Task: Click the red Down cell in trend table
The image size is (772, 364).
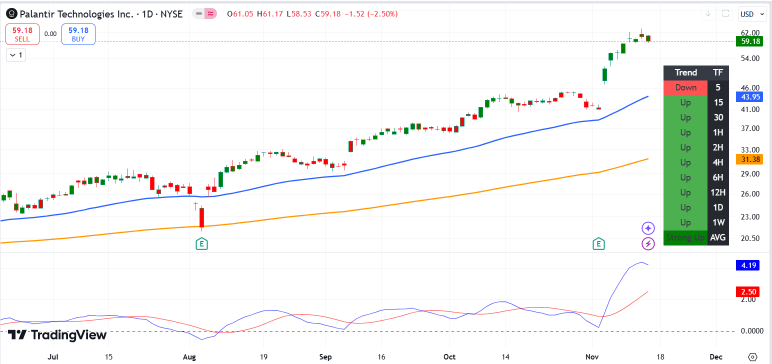Action: pos(685,88)
